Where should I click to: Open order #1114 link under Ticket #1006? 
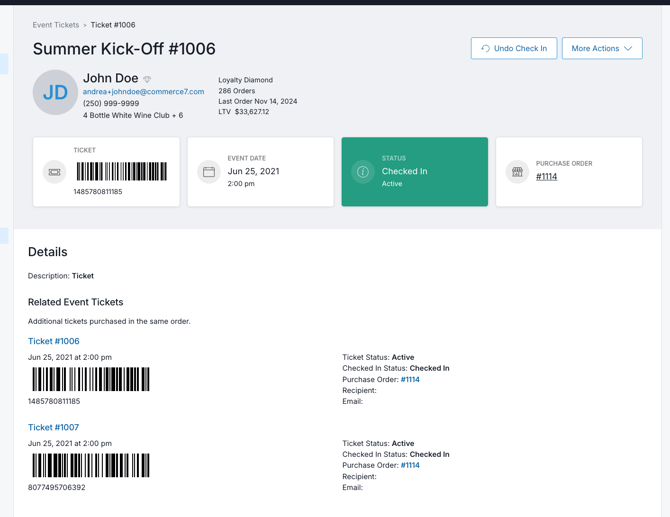tap(410, 380)
